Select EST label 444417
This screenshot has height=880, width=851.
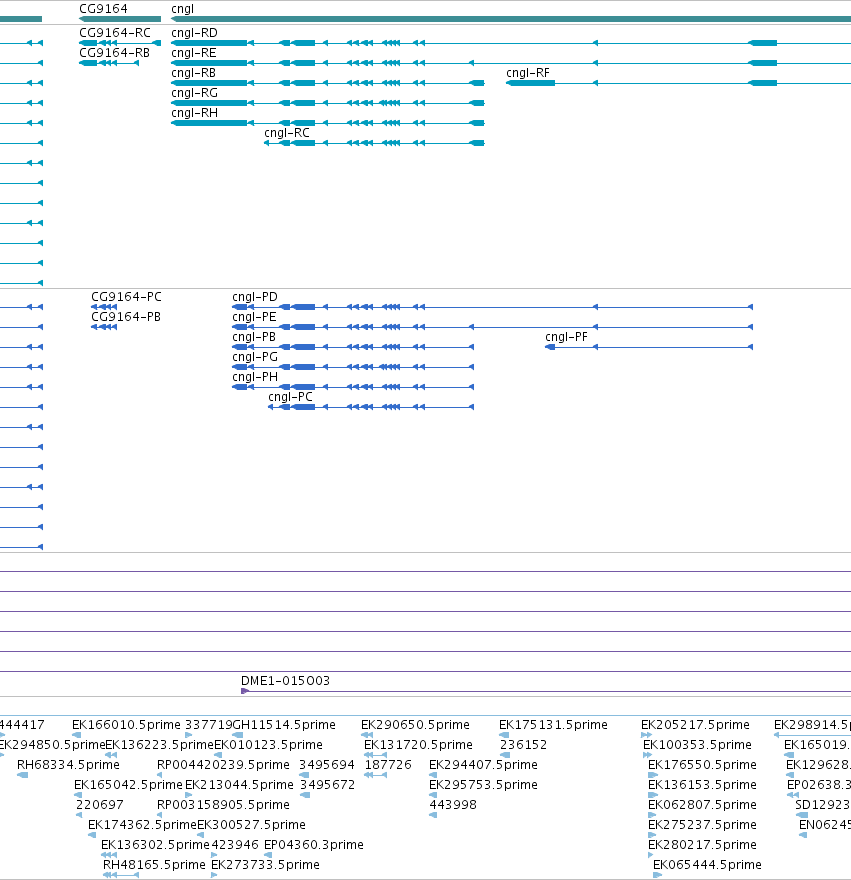pos(22,725)
